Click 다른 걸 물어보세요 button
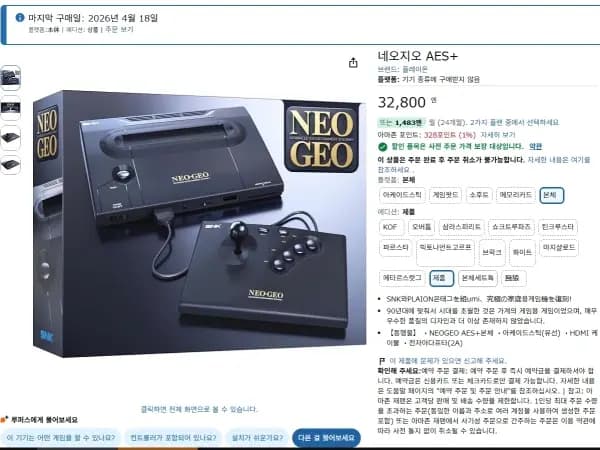The width and height of the screenshot is (600, 450). coord(326,437)
